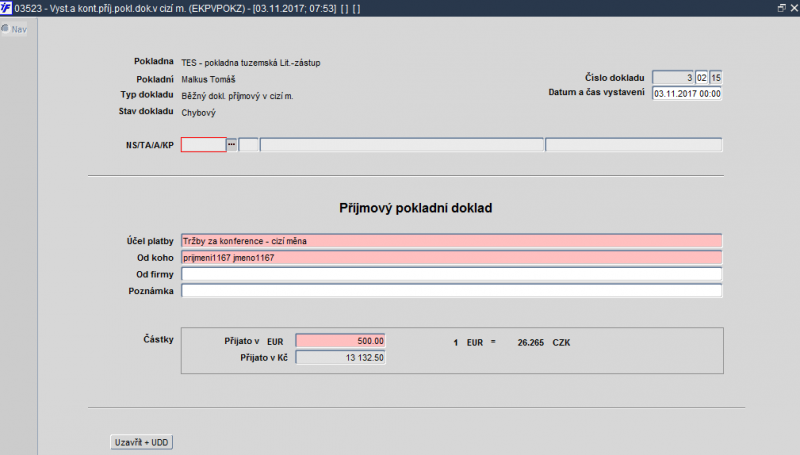Click the wide NS/TA/A/KP description field

click(402, 145)
